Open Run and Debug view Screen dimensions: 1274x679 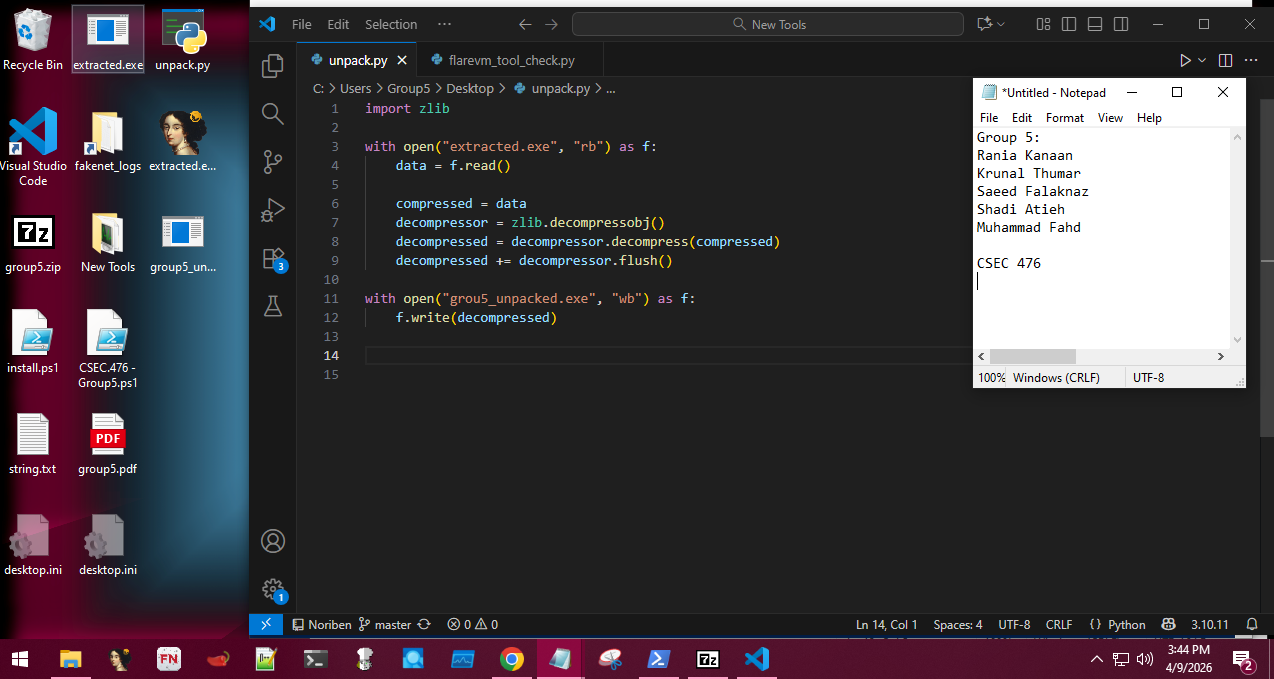[x=272, y=211]
